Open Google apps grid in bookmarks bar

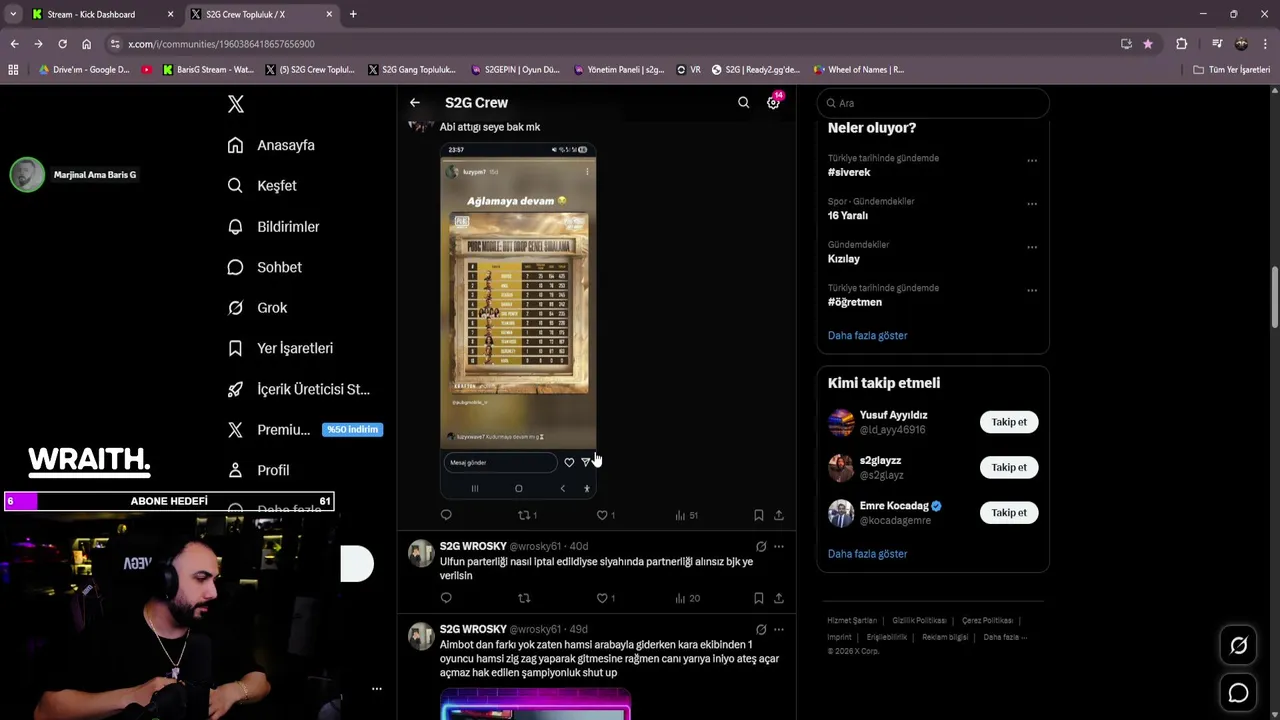pyautogui.click(x=13, y=70)
